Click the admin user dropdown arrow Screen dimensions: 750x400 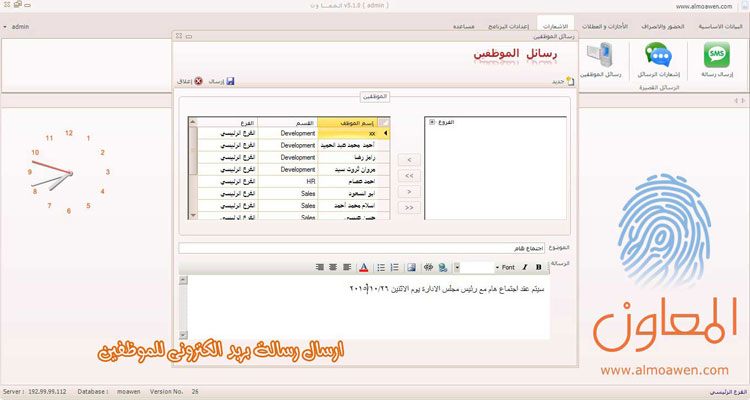pyautogui.click(x=5, y=27)
